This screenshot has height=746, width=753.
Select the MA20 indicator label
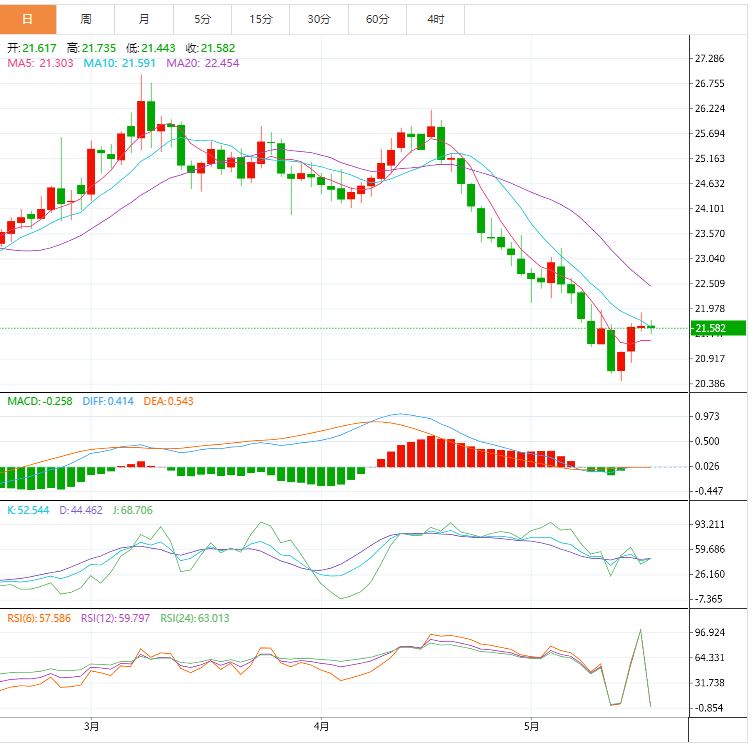(202, 63)
